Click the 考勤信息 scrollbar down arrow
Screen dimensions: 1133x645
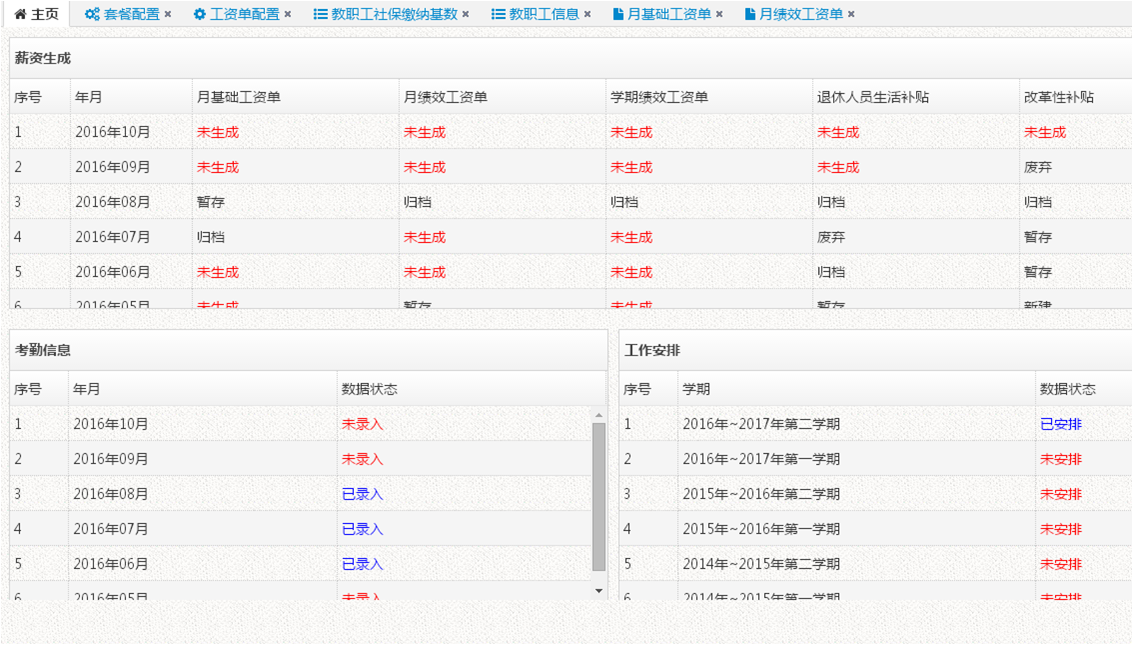599,591
